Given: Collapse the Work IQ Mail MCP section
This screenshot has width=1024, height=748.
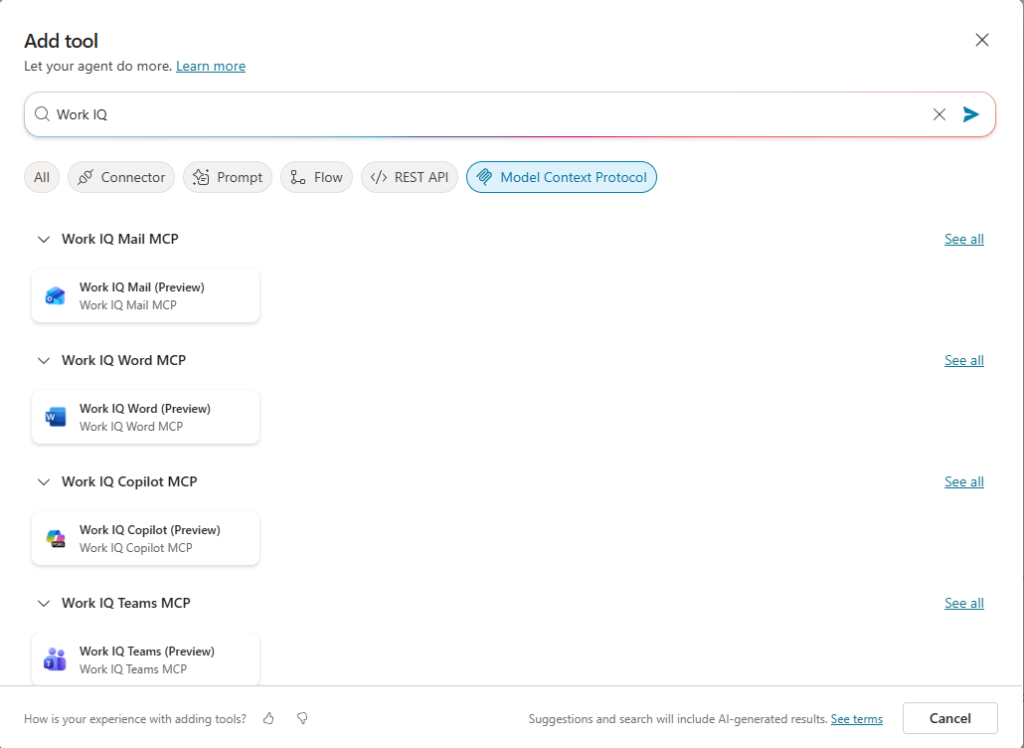Looking at the screenshot, I should [44, 239].
